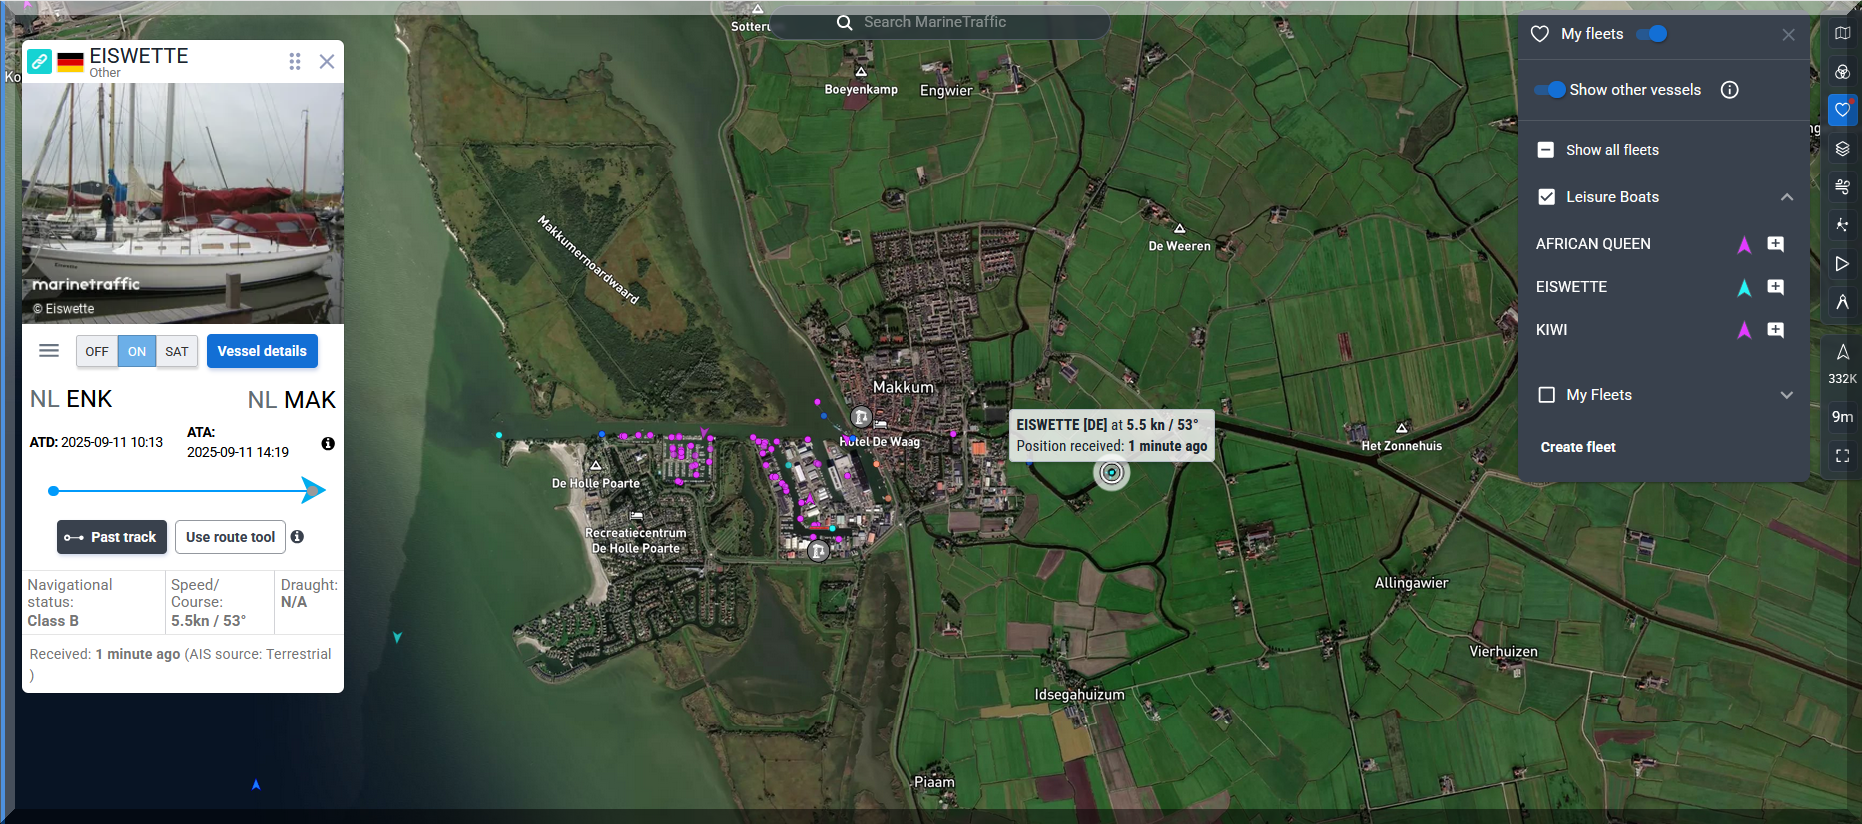Click the wind weather overlay icon
Screen dimensions: 1862x824
[x=1842, y=187]
